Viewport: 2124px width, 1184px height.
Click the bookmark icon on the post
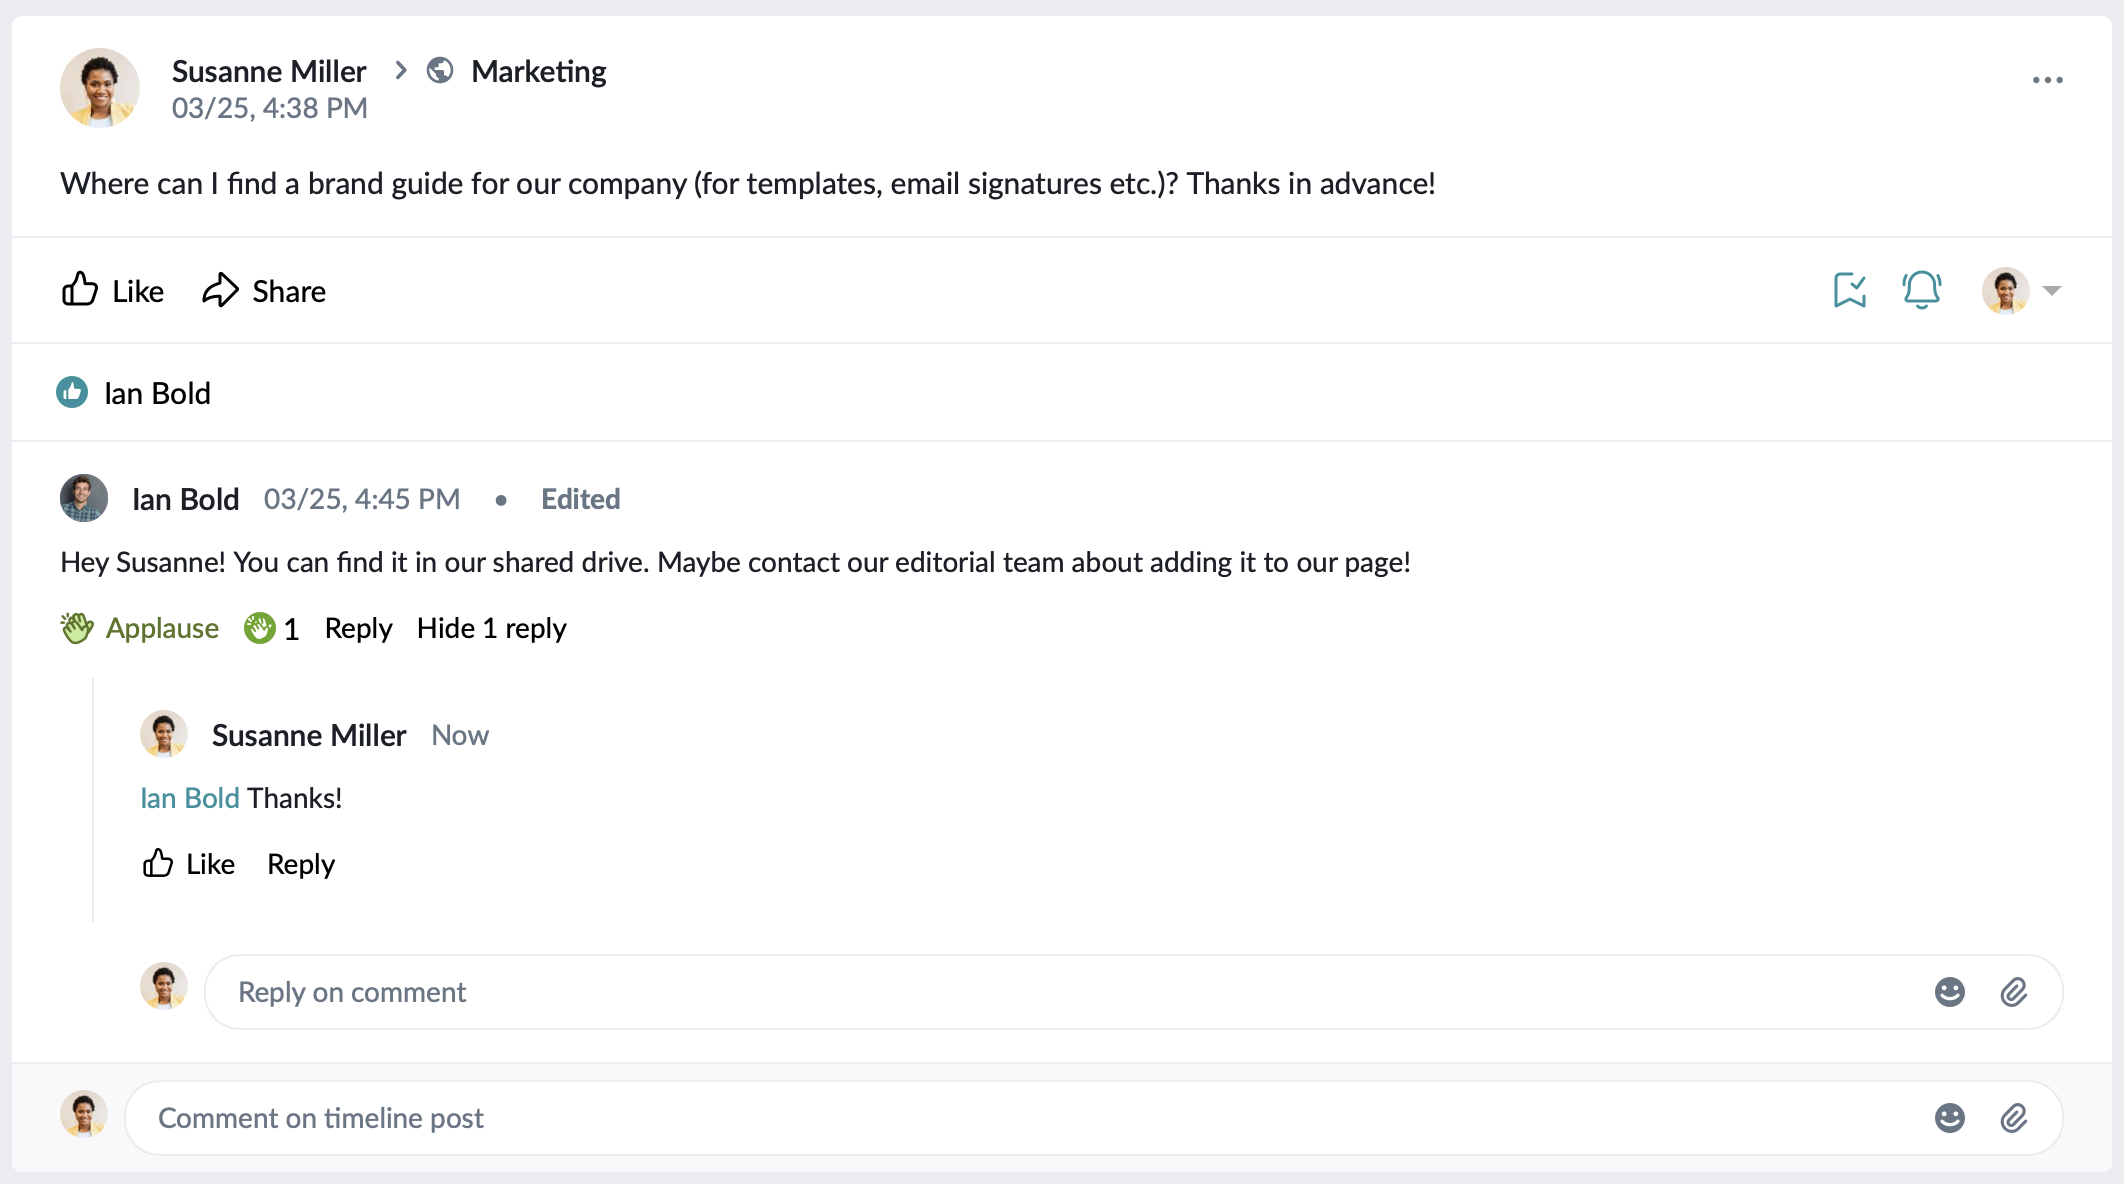click(x=1849, y=291)
